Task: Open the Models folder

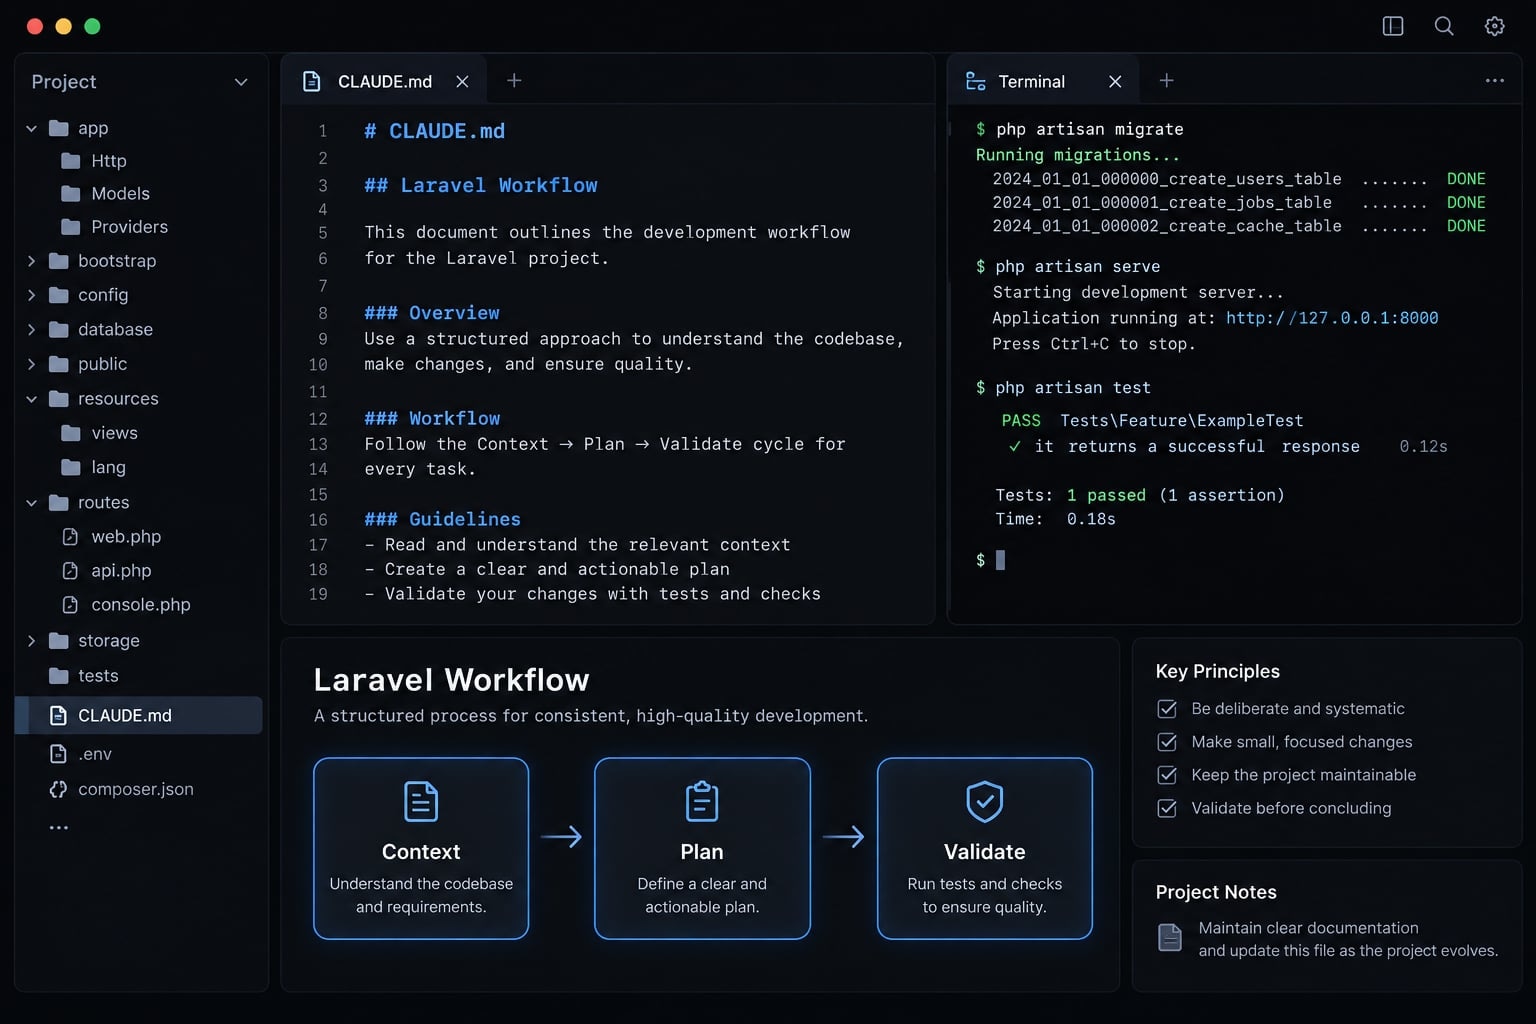Action: pyautogui.click(x=105, y=194)
